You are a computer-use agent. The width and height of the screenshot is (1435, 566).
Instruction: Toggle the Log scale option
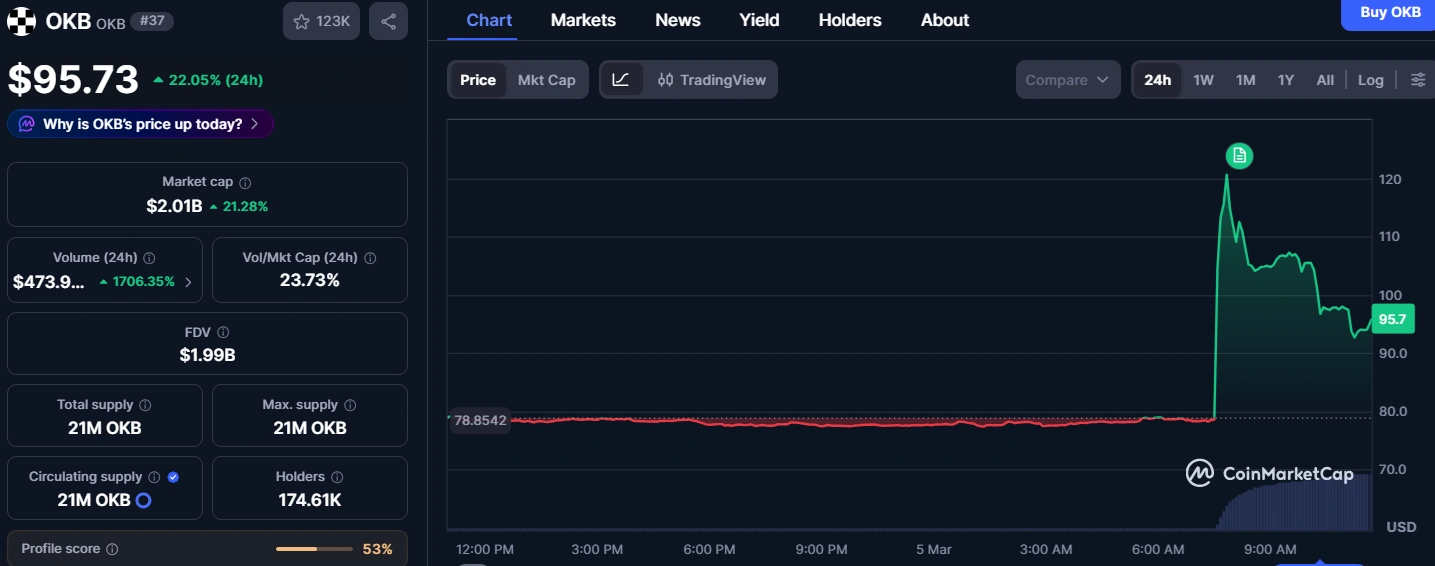(x=1370, y=80)
